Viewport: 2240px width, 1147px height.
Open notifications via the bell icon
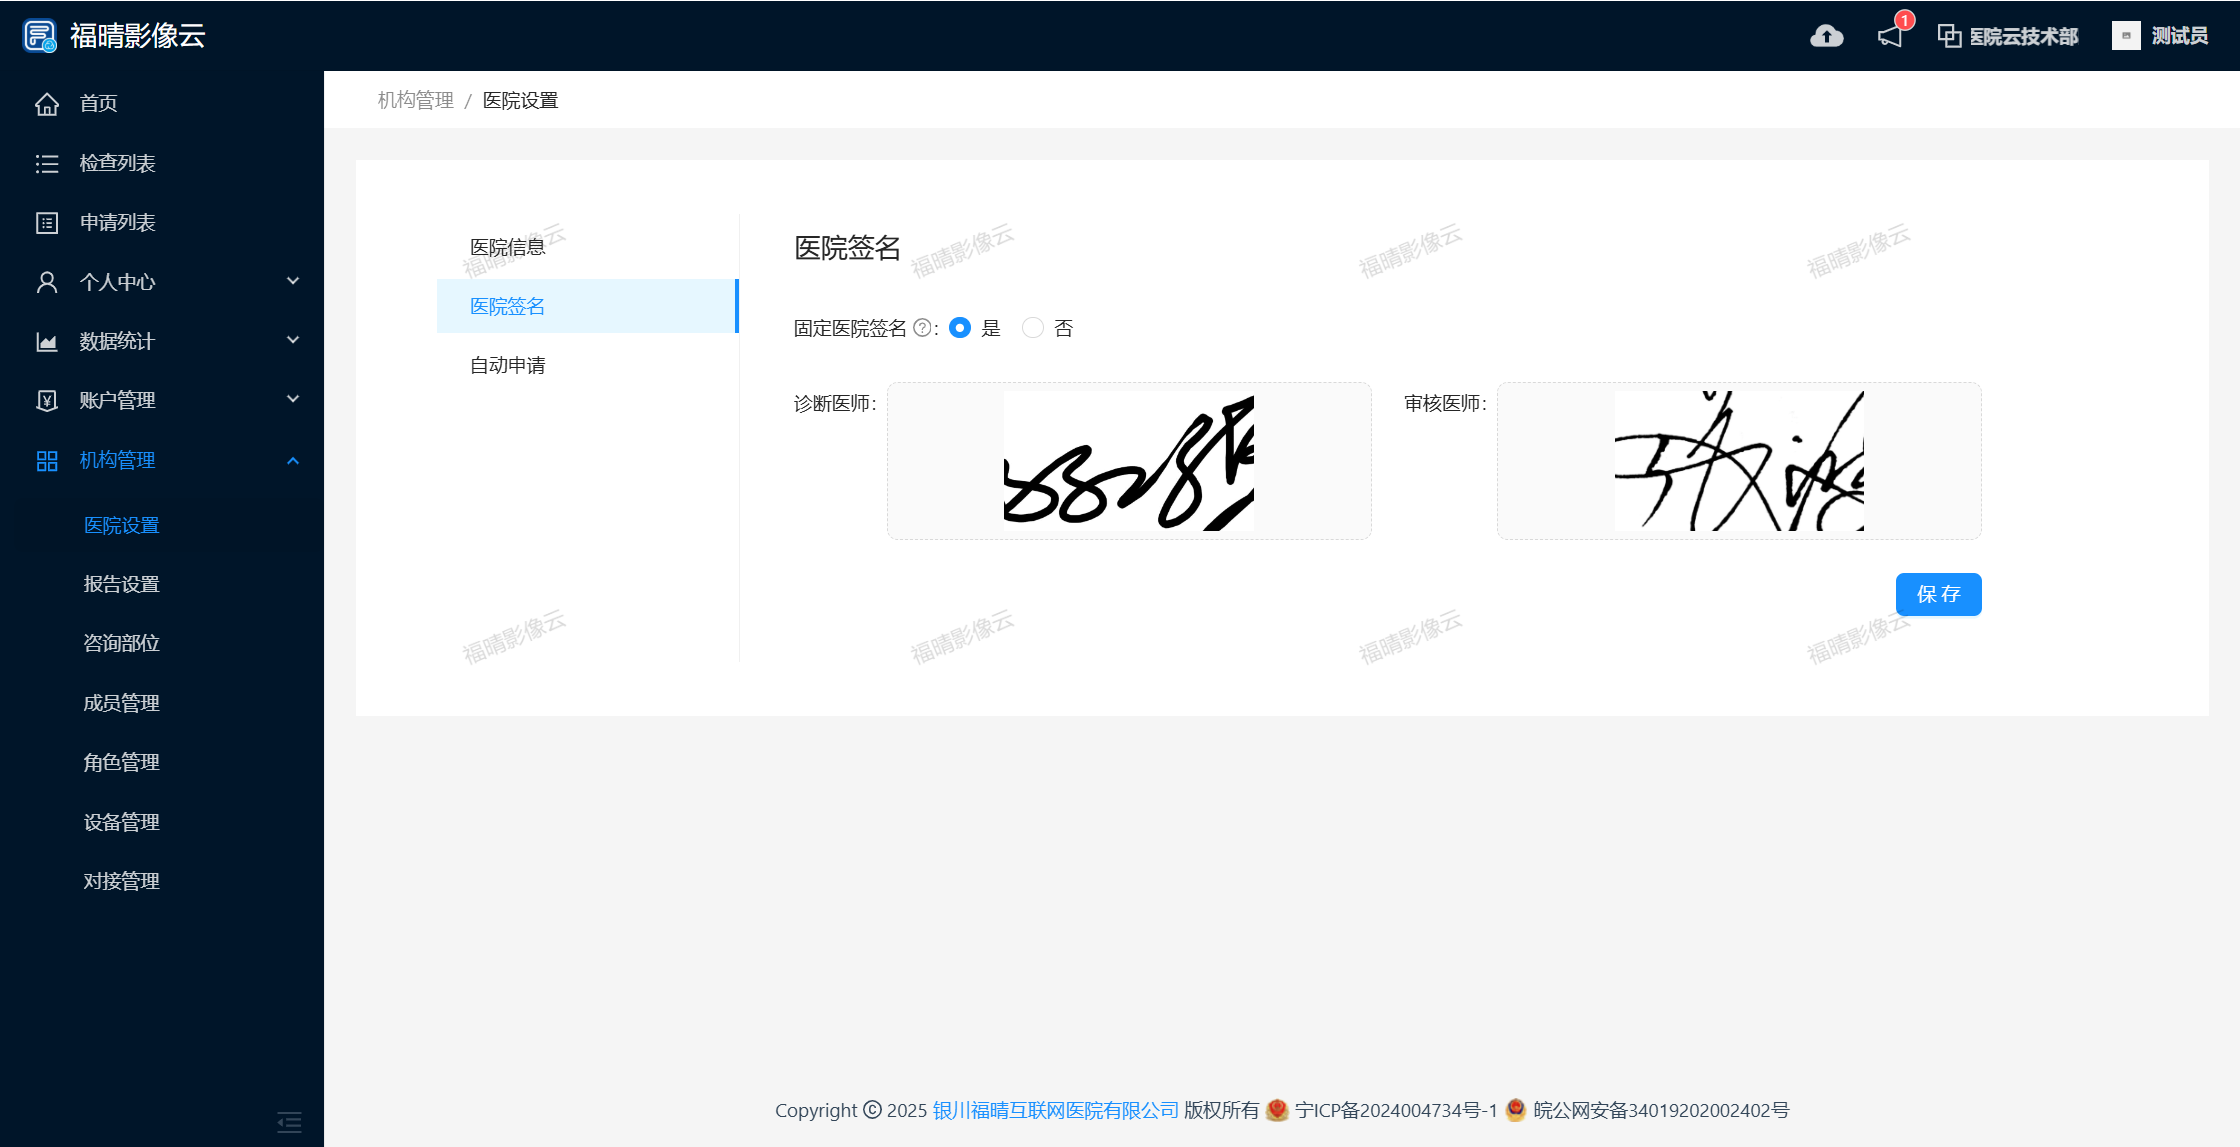click(1890, 35)
